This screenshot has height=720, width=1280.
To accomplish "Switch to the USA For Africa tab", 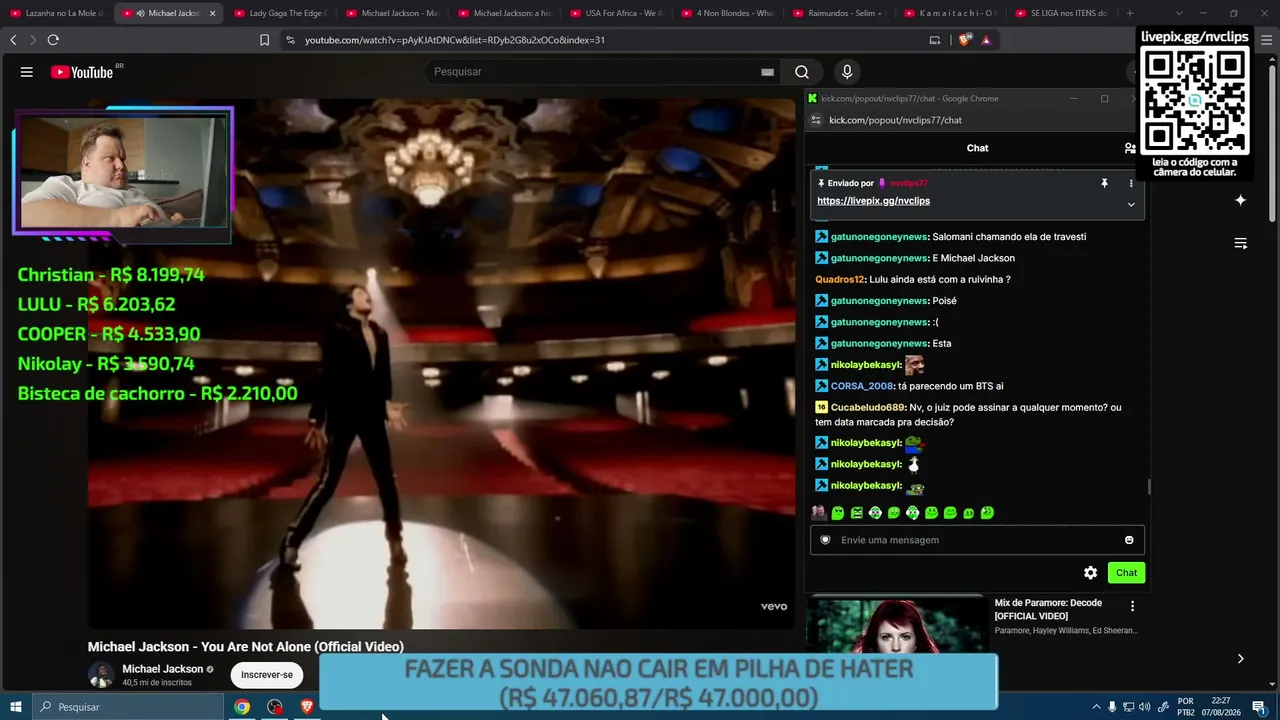I will tap(615, 13).
